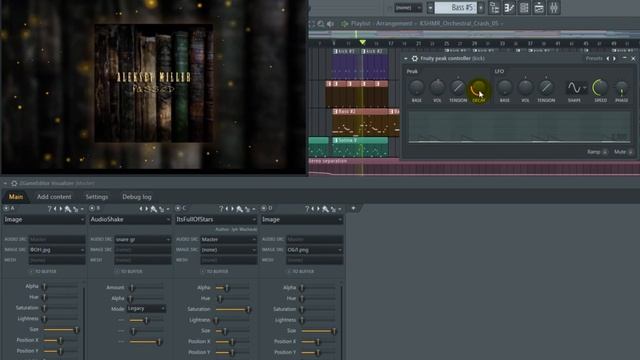The image size is (640, 360).
Task: Open layer C AUDIO SRC Master dropdown
Action: click(x=229, y=239)
